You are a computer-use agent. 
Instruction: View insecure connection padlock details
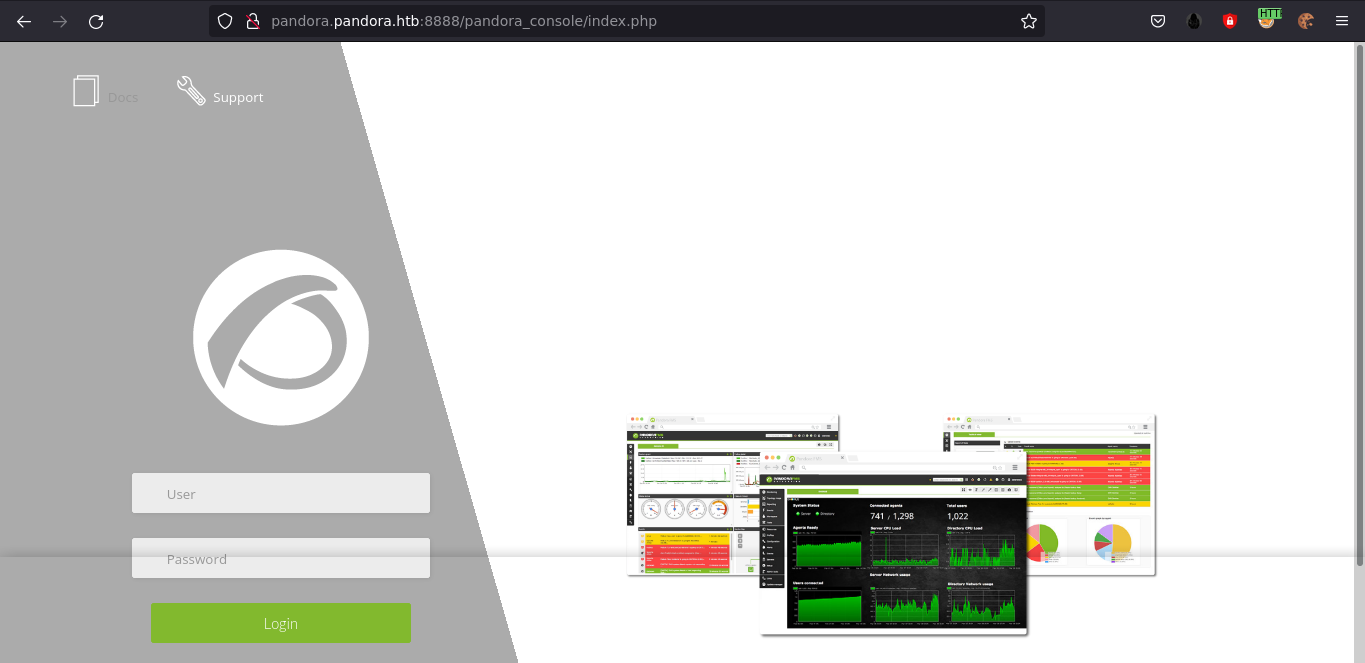(252, 21)
